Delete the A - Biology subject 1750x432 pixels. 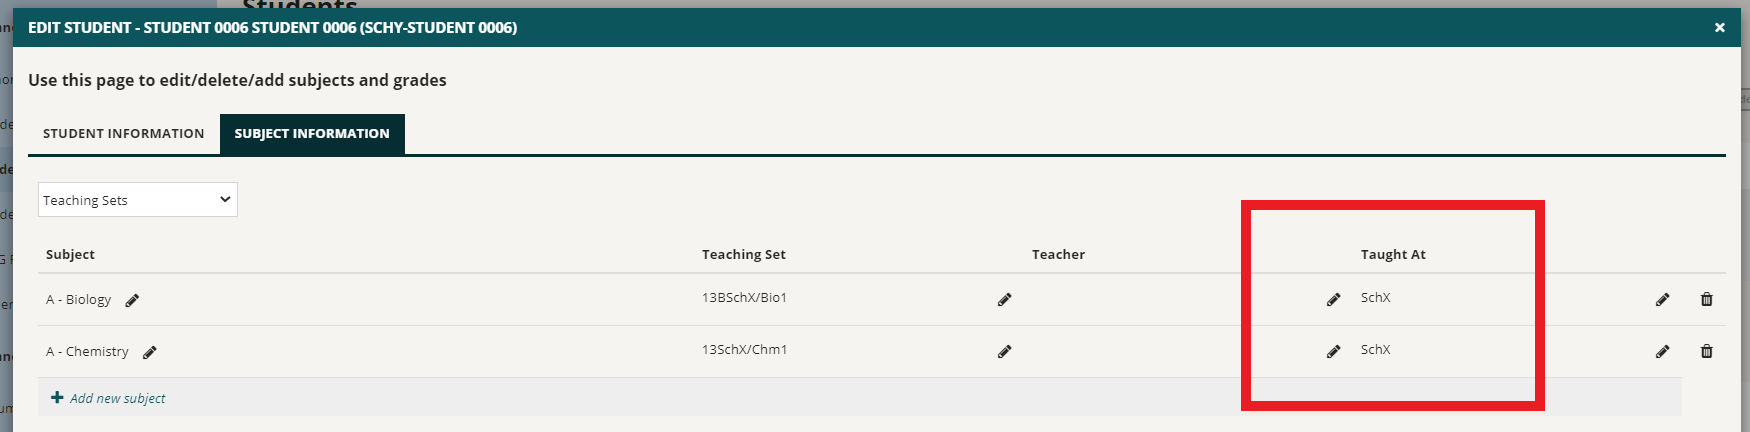point(1707,299)
